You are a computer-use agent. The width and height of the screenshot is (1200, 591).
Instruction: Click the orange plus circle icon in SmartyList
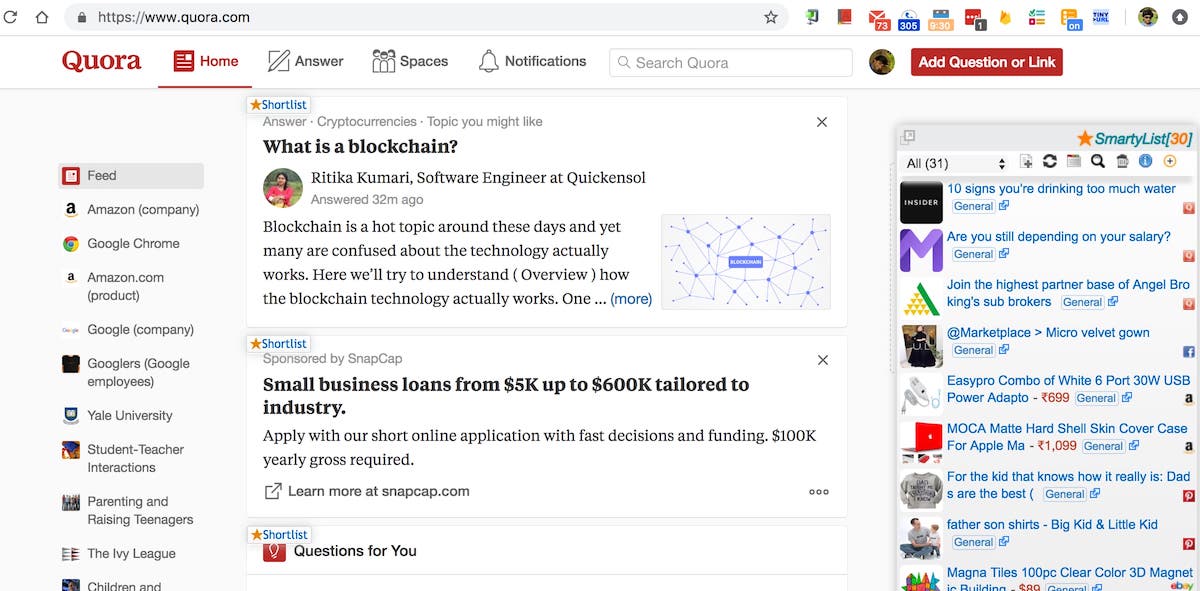tap(1170, 162)
